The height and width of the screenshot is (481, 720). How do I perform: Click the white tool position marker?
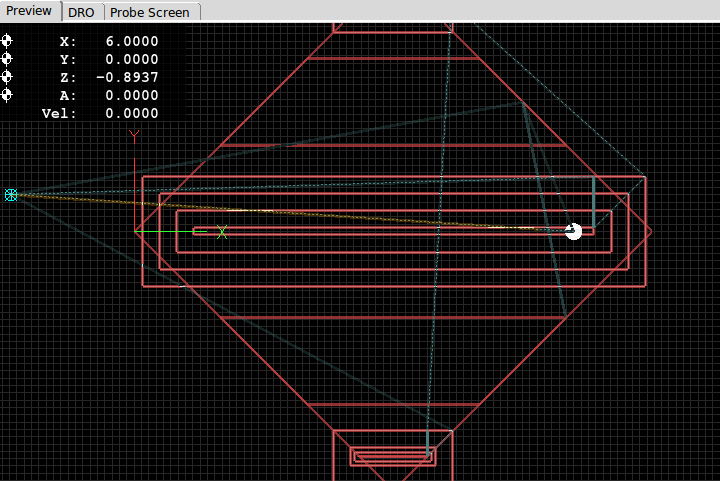(x=573, y=231)
